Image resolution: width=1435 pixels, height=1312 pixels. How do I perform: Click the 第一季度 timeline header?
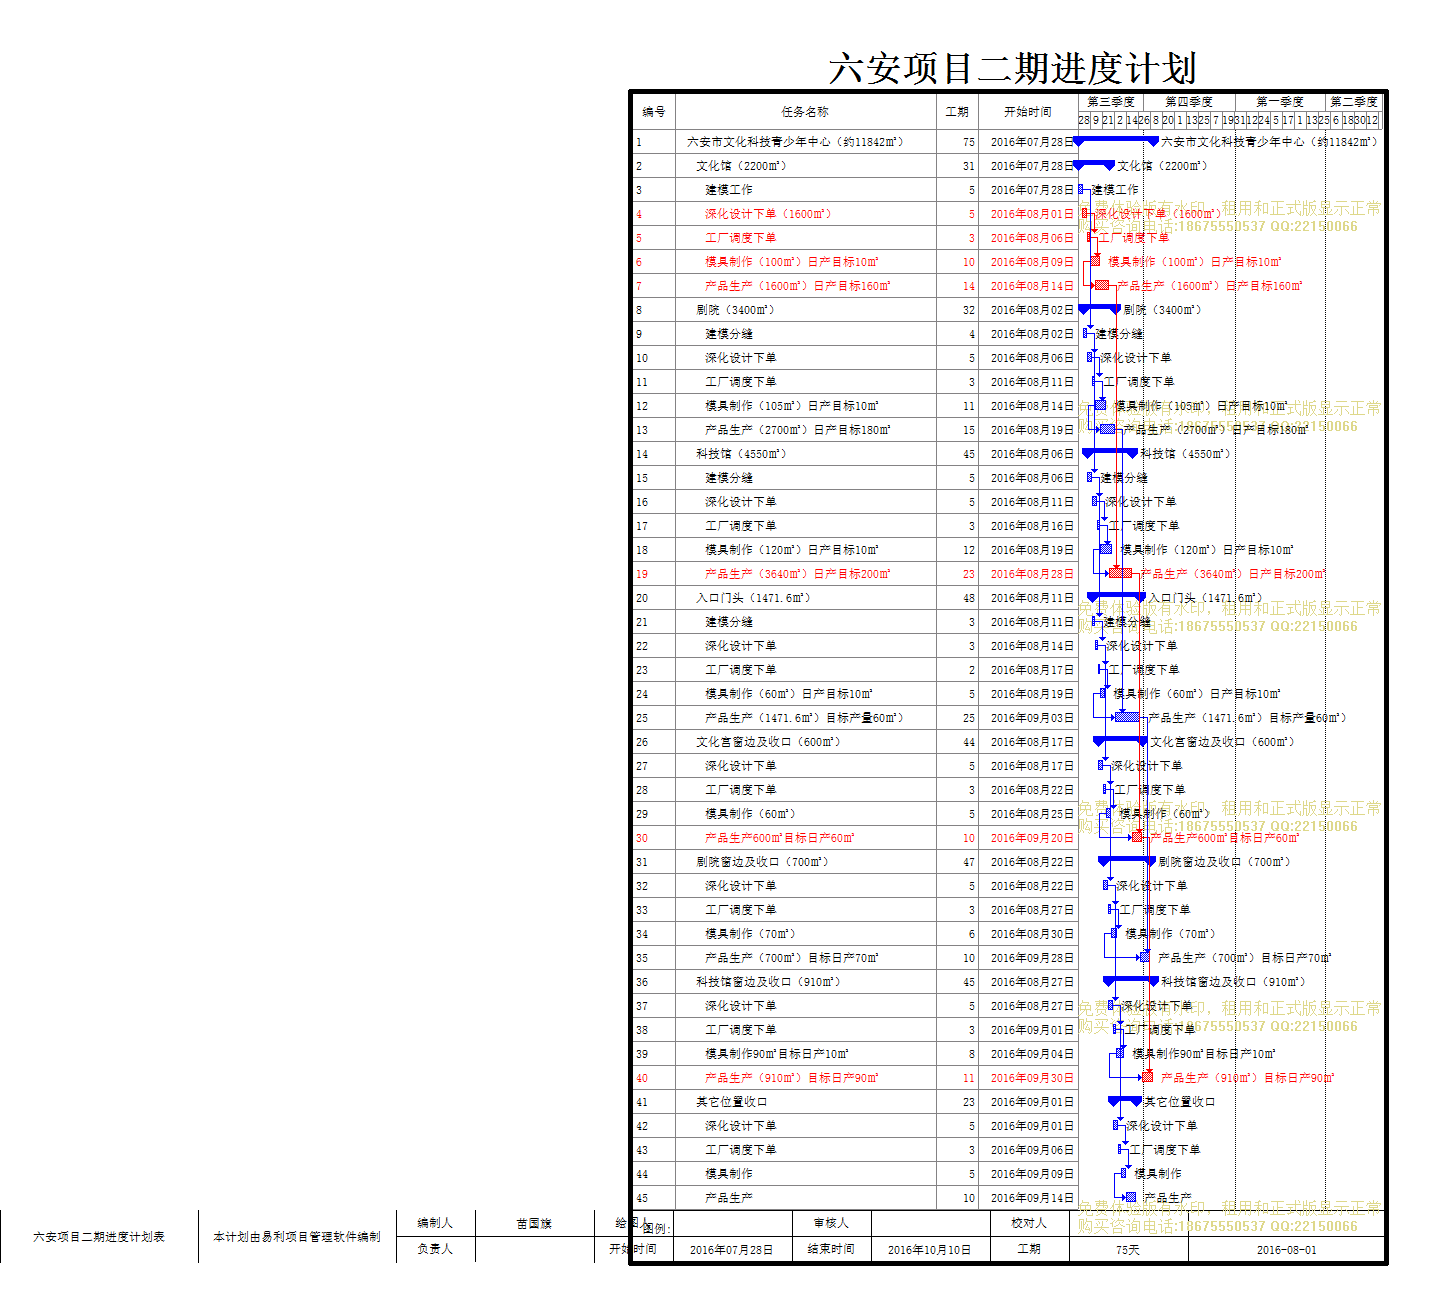1280,102
